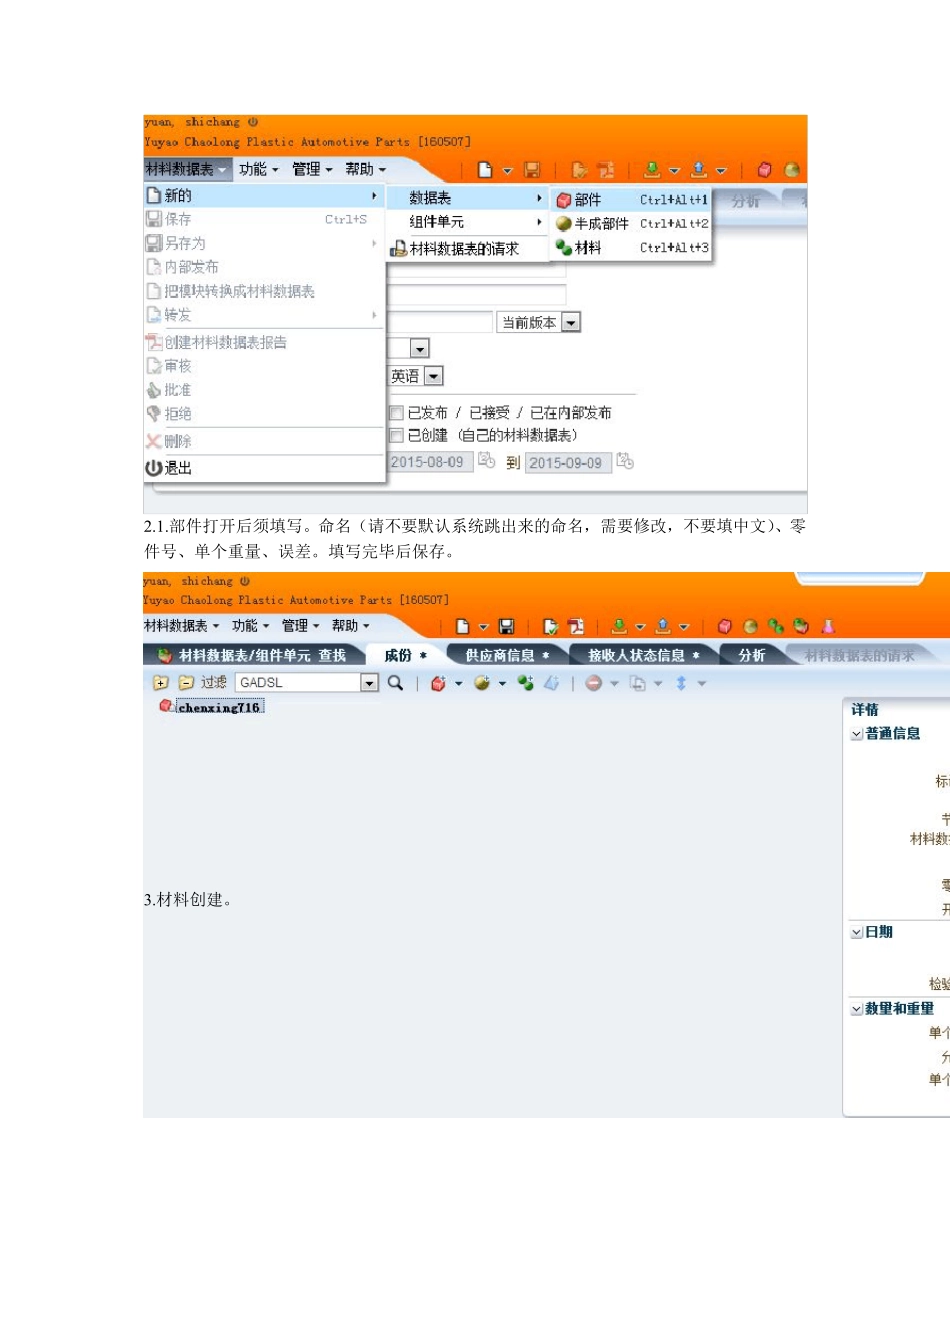This screenshot has height=1344, width=950.
Task: Switch to the 供应商信息 tab
Action: [507, 656]
